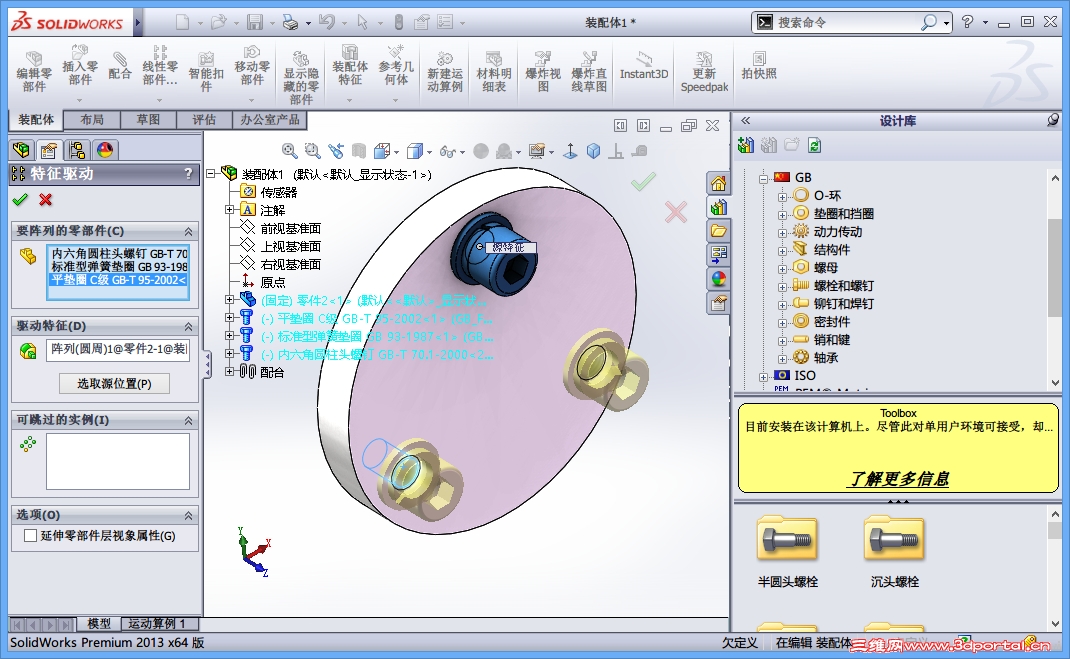Click the save icon in title bar

[255, 23]
